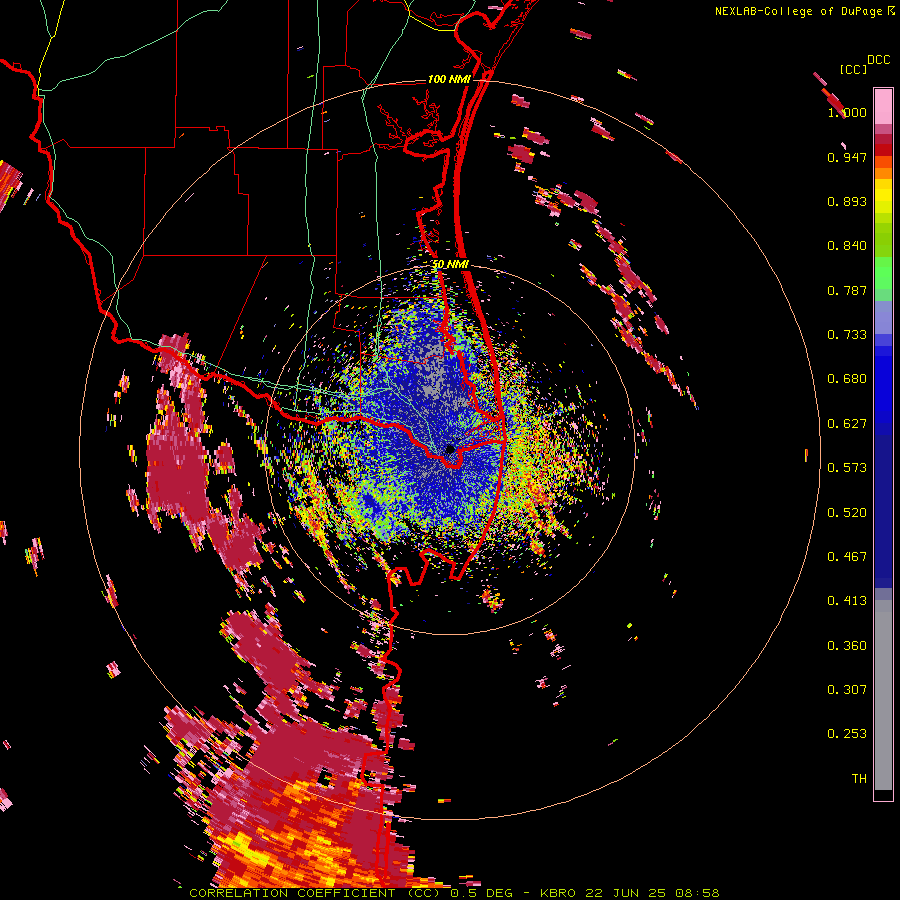Select the 0.253 color scale value
900x900 pixels.
847,734
